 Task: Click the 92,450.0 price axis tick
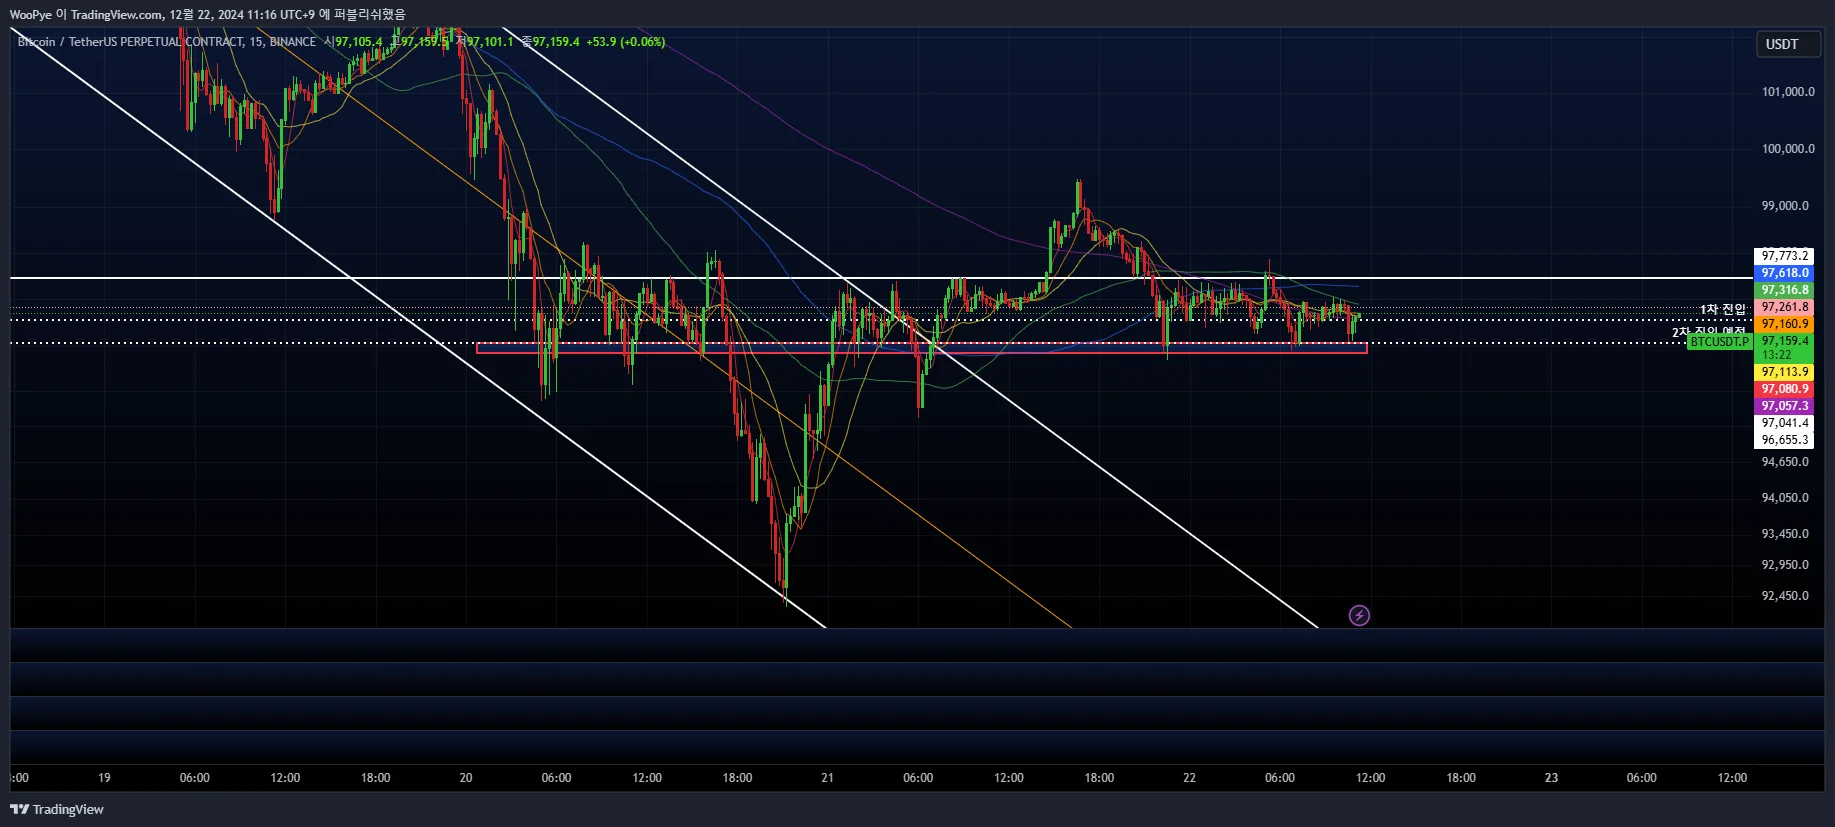point(1785,596)
